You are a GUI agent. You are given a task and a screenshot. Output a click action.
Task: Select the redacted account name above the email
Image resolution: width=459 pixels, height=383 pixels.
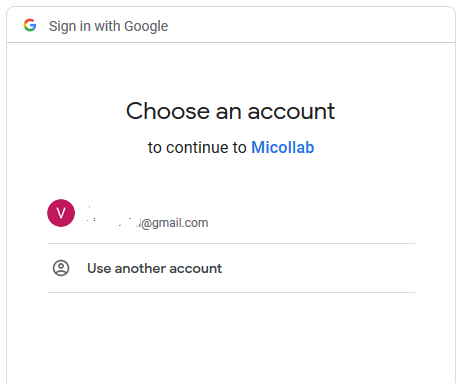pos(118,204)
